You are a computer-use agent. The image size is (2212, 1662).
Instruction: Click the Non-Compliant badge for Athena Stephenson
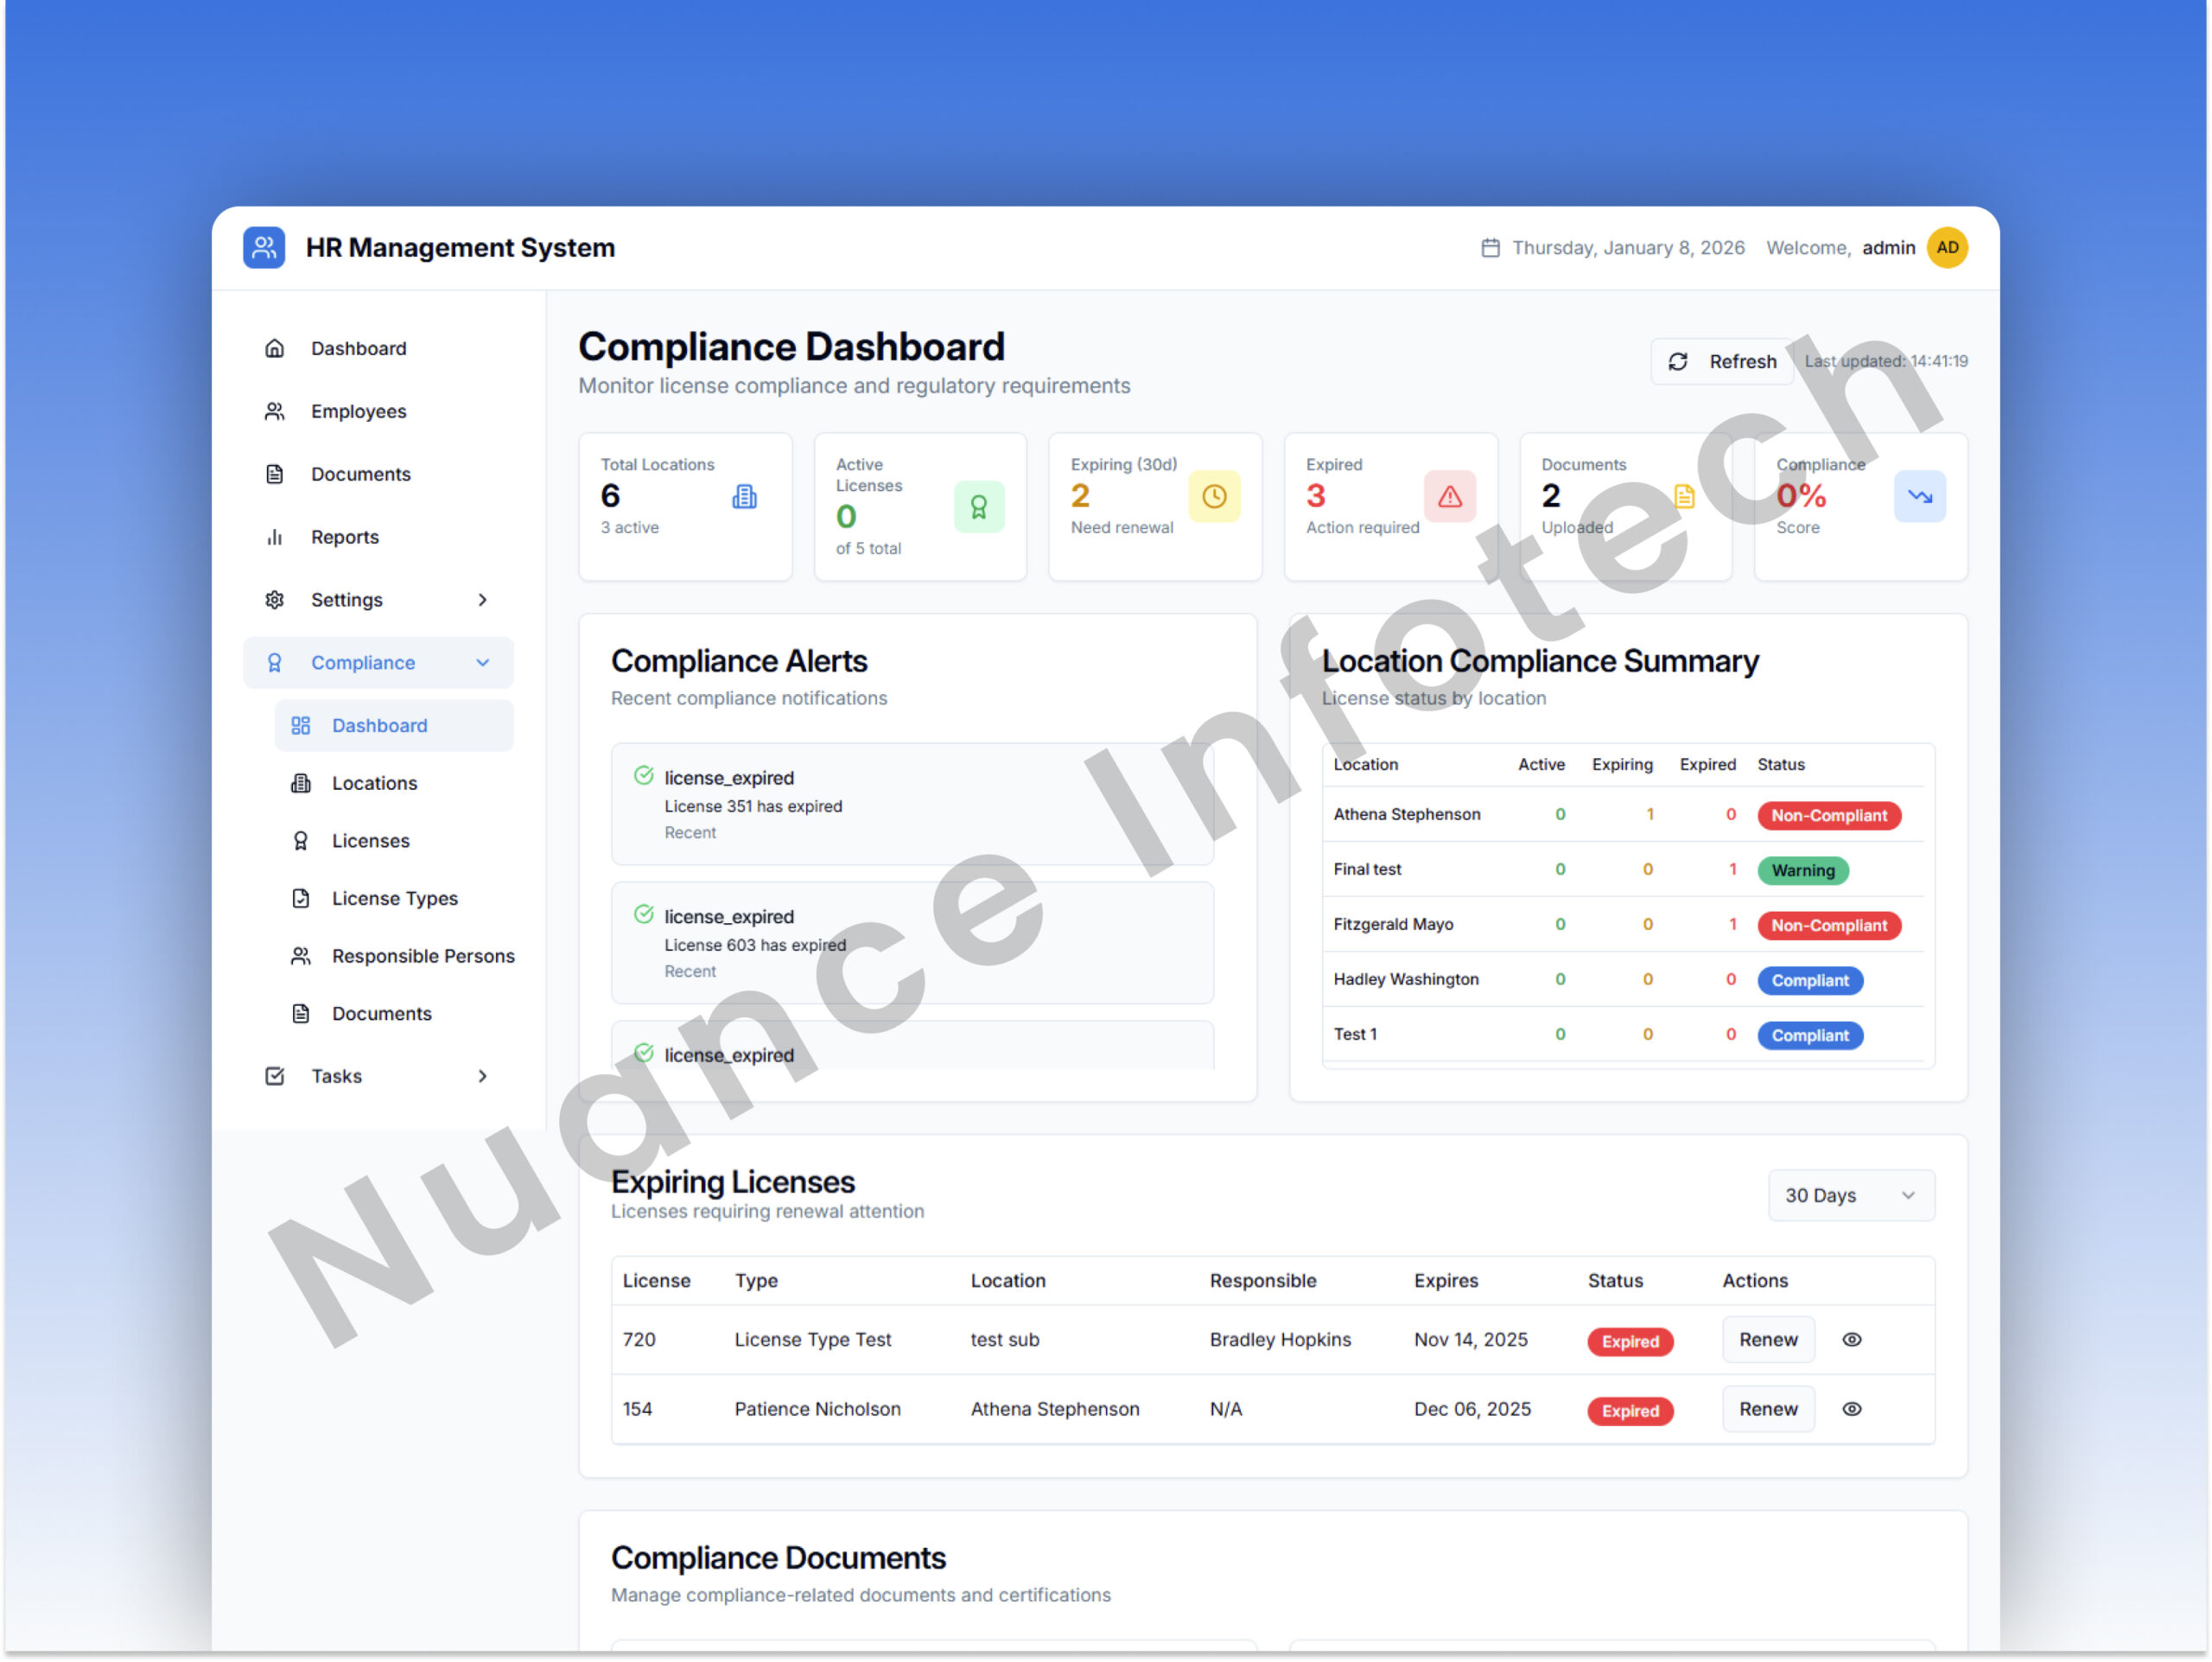(x=1828, y=815)
